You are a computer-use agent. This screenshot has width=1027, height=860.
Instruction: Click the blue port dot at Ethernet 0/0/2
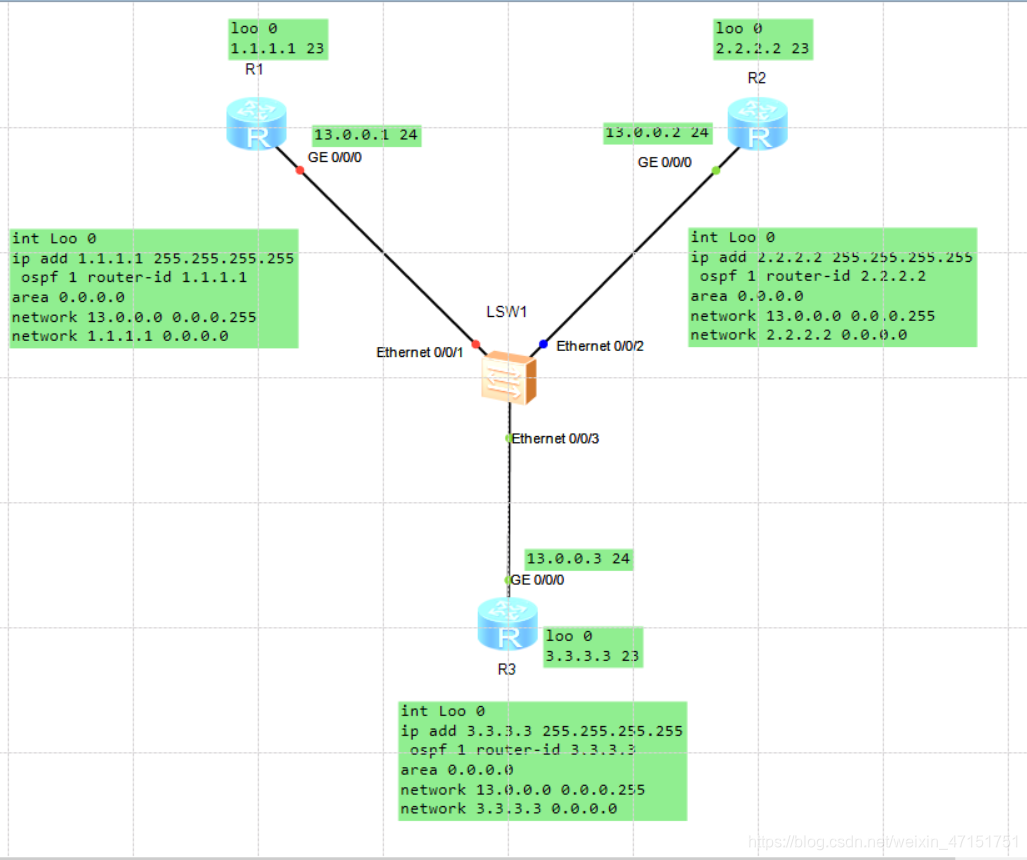pyautogui.click(x=543, y=344)
